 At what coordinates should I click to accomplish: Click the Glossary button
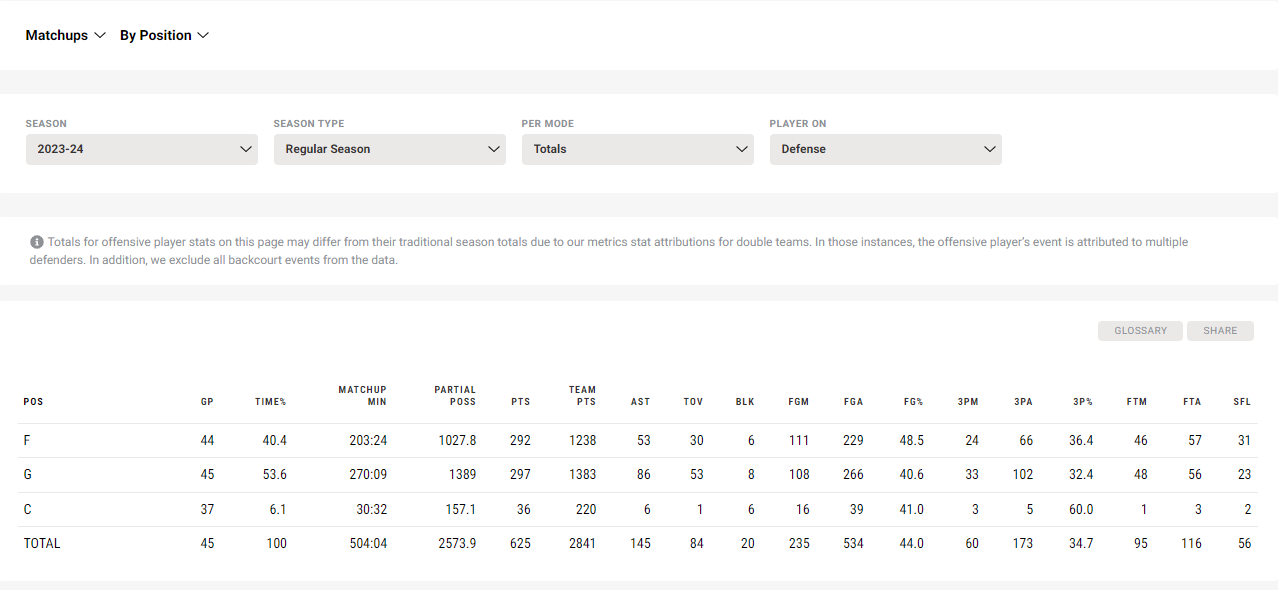point(1140,331)
